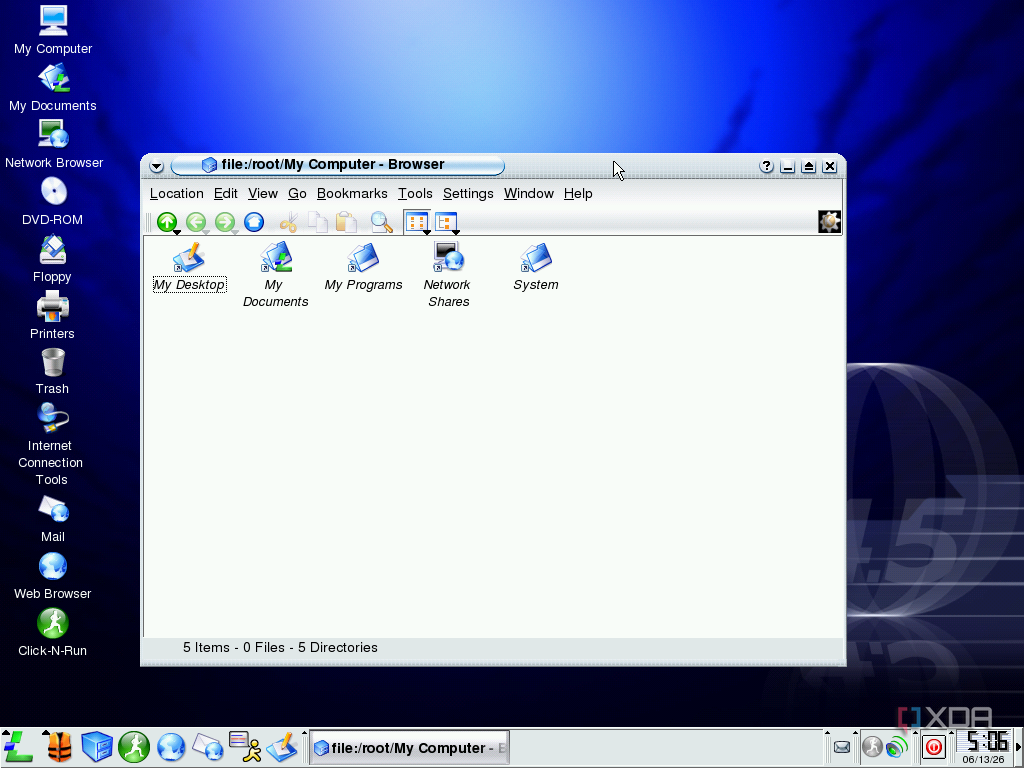Select the DVD-ROM desktop icon
Viewport: 1024px width, 768px height.
click(52, 201)
